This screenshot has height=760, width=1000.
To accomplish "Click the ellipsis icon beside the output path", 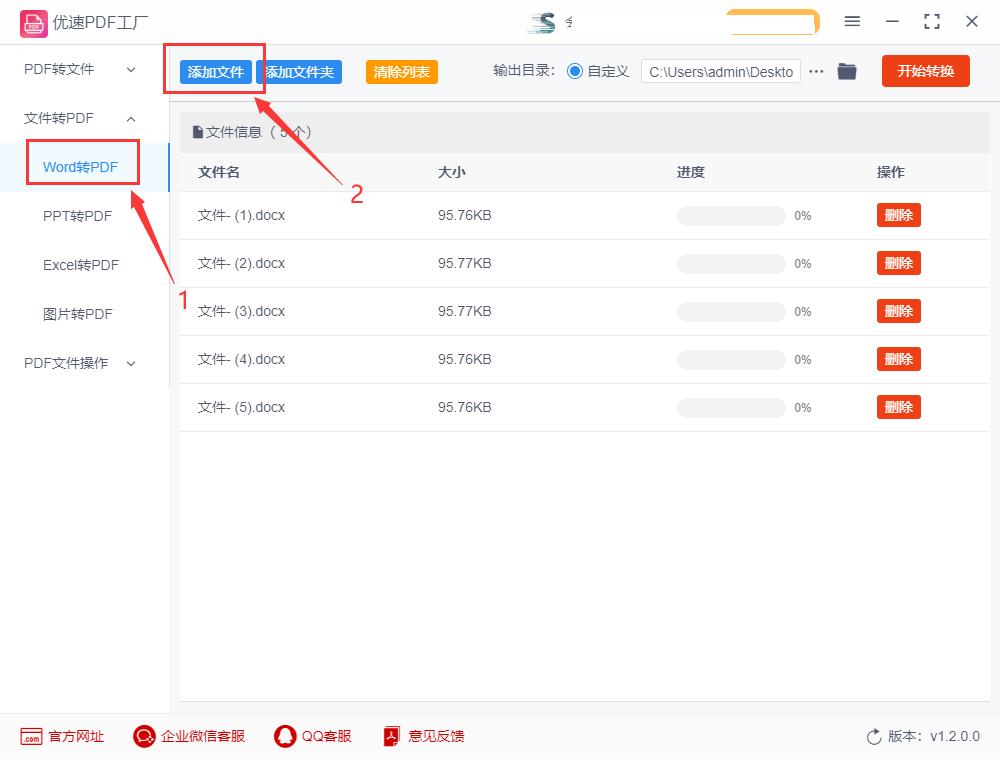I will pos(816,71).
